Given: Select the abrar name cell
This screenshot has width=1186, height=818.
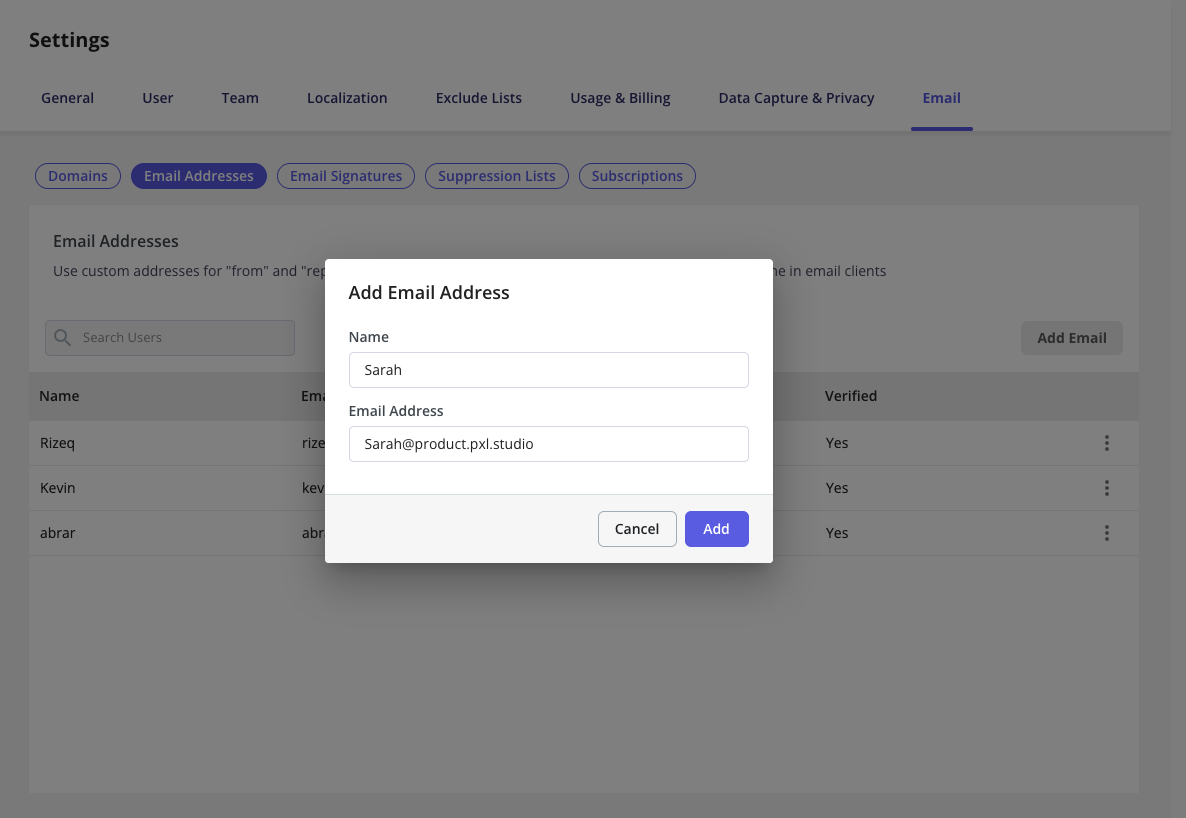Looking at the screenshot, I should point(57,533).
